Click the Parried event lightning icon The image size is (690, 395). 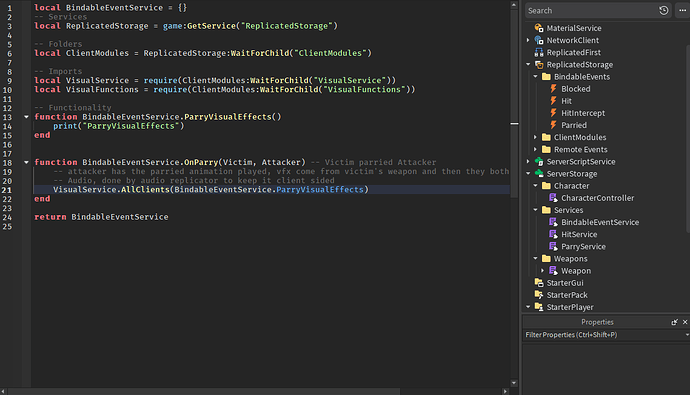coord(553,125)
